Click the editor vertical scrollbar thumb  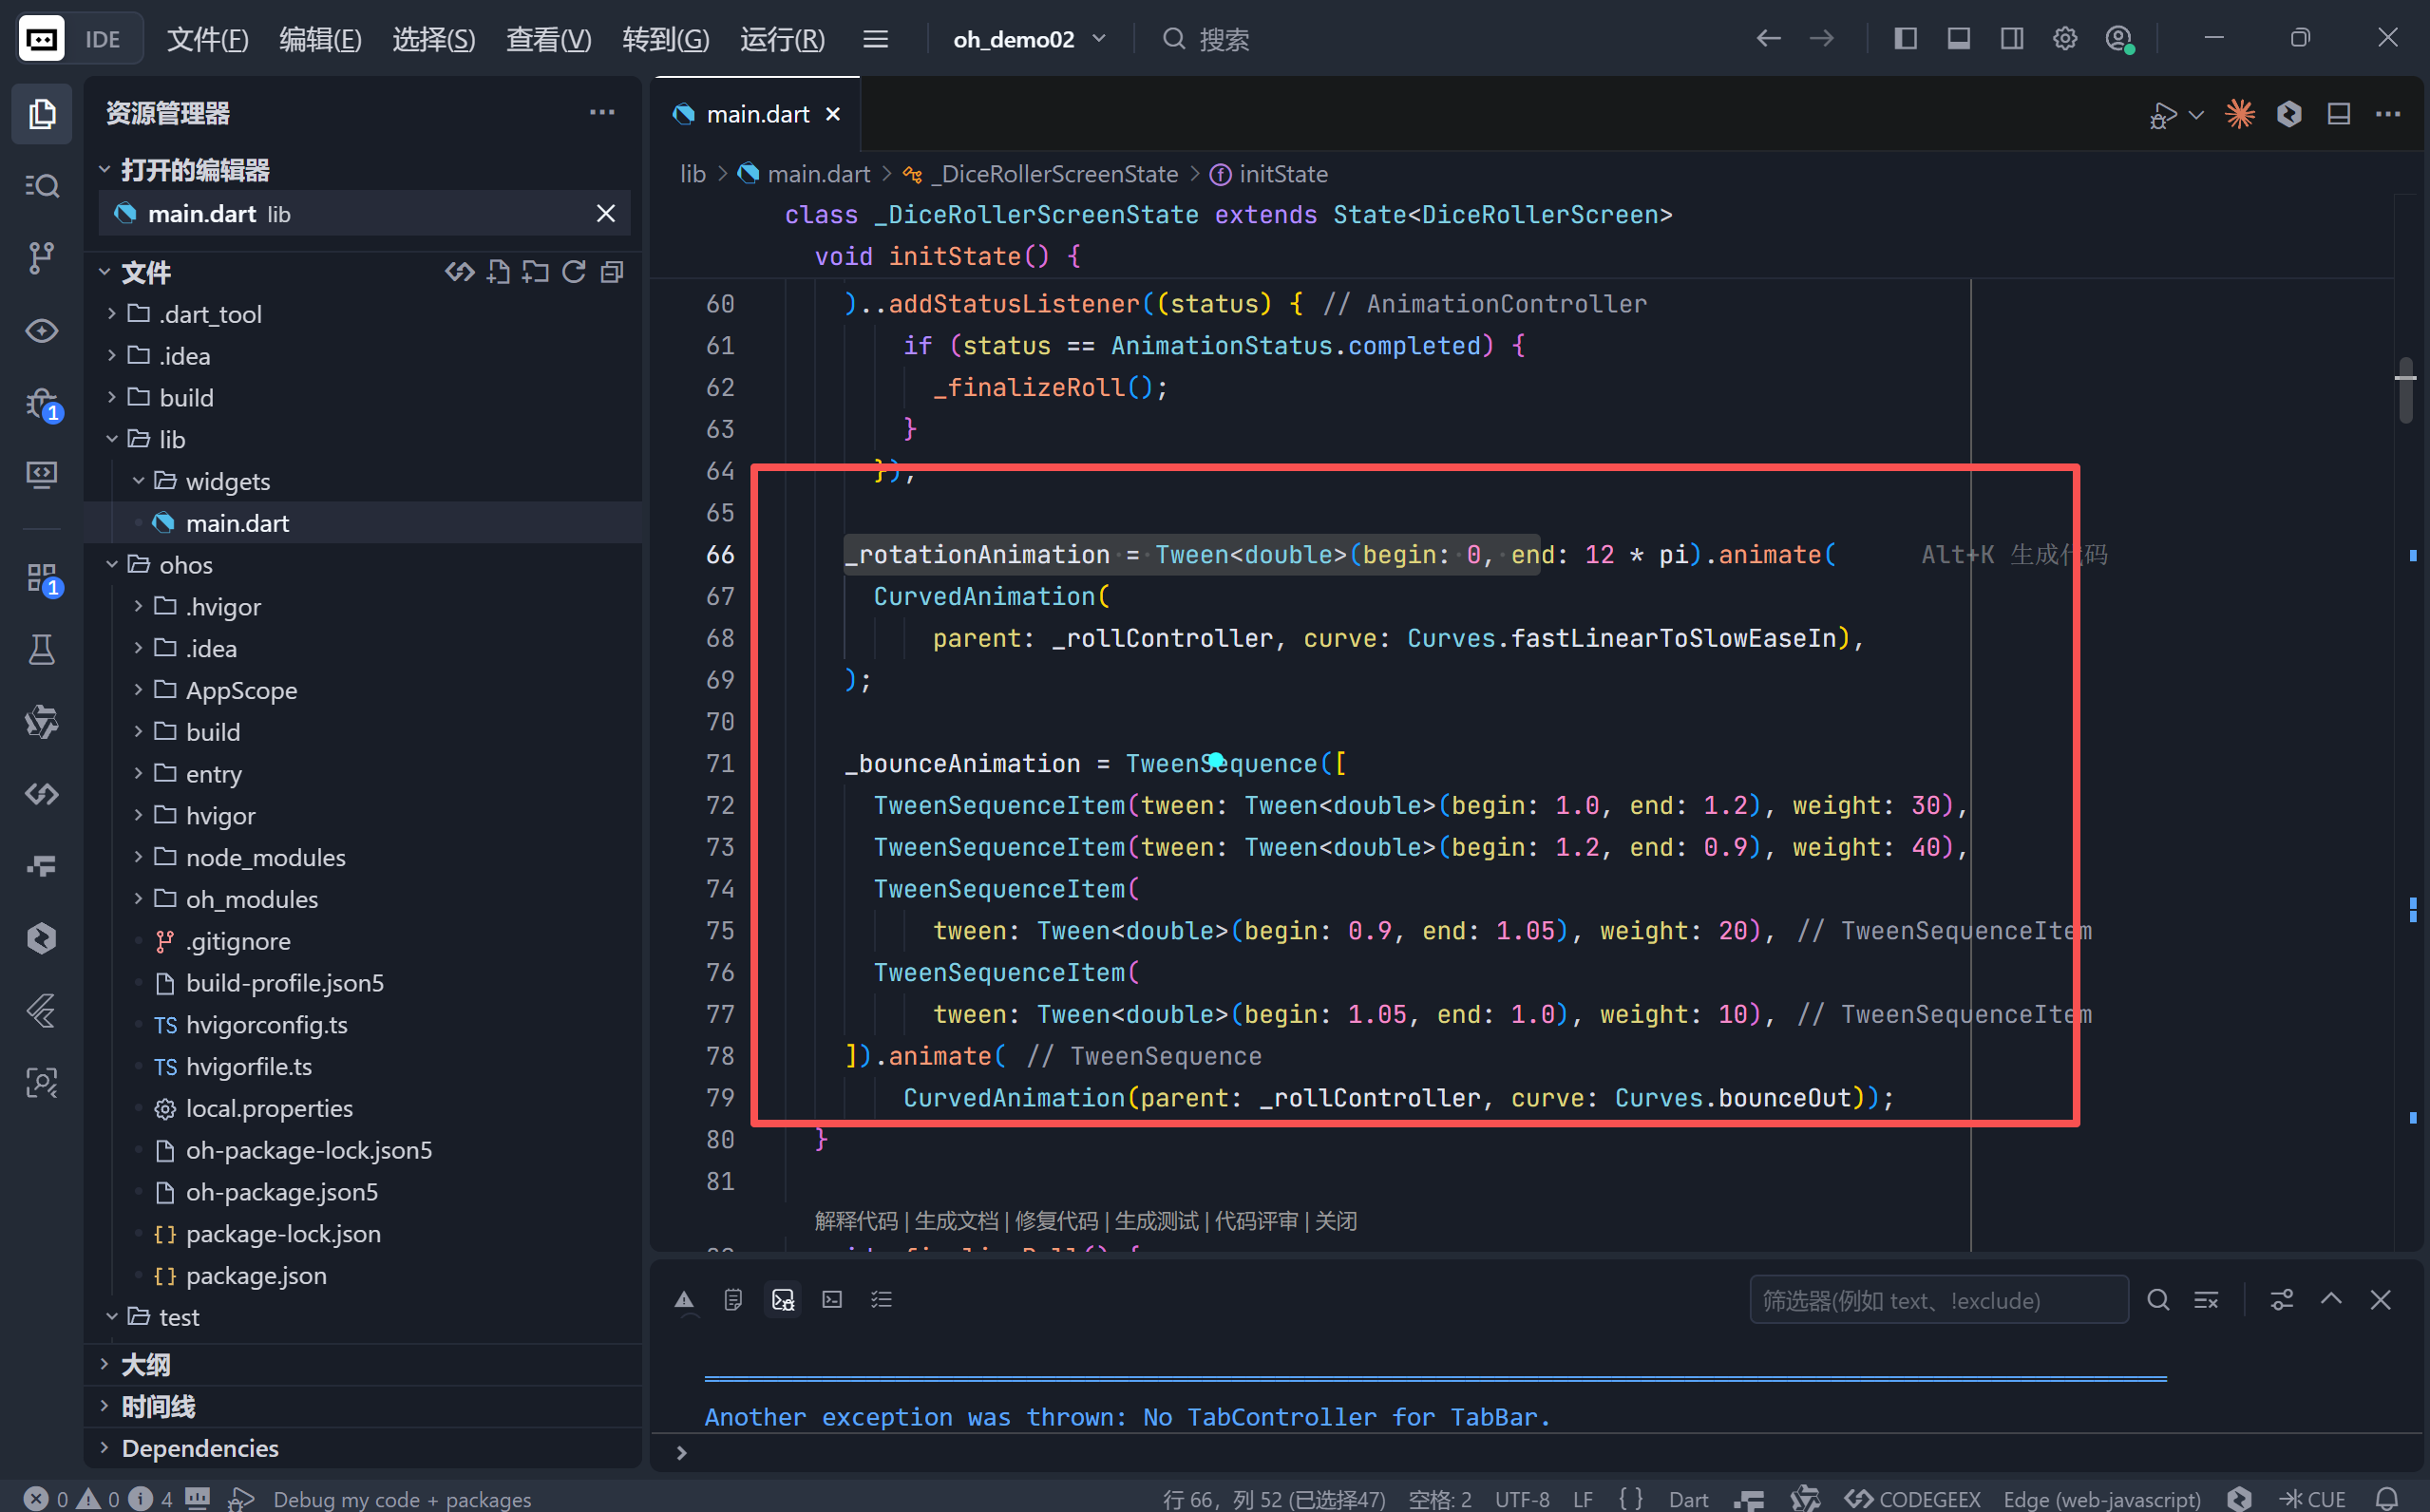2405,392
